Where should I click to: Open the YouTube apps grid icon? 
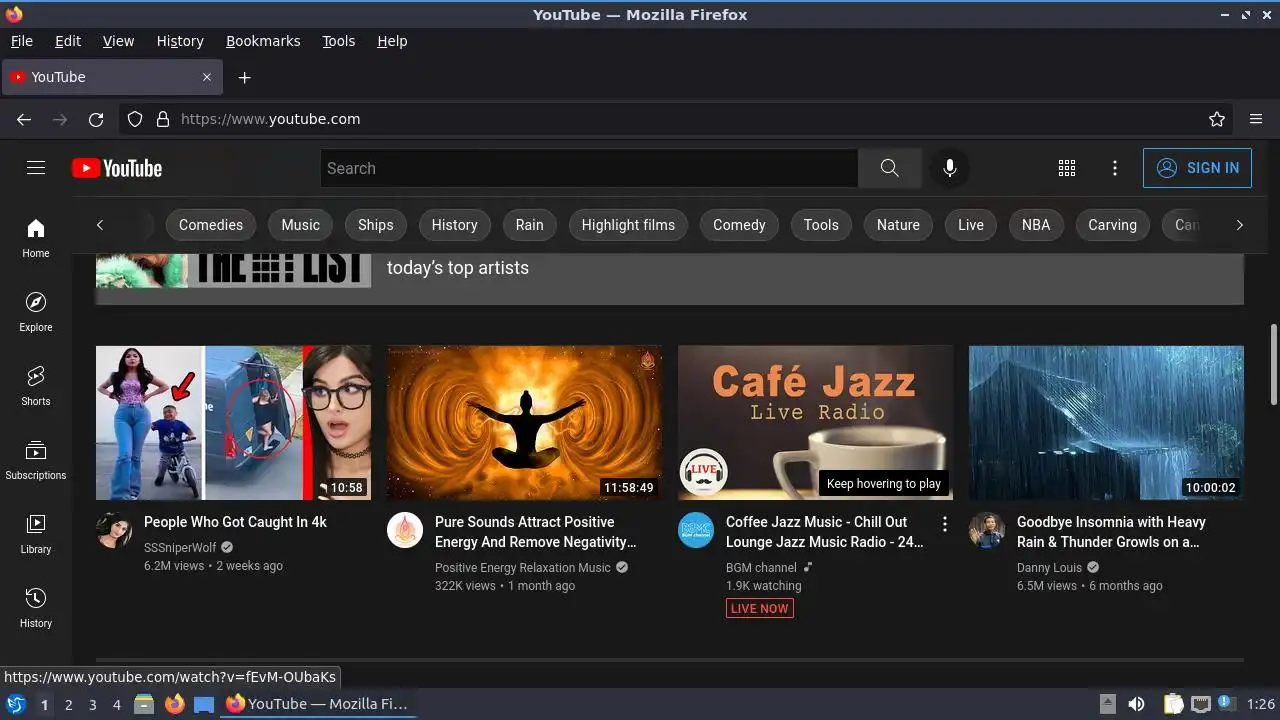1067,168
